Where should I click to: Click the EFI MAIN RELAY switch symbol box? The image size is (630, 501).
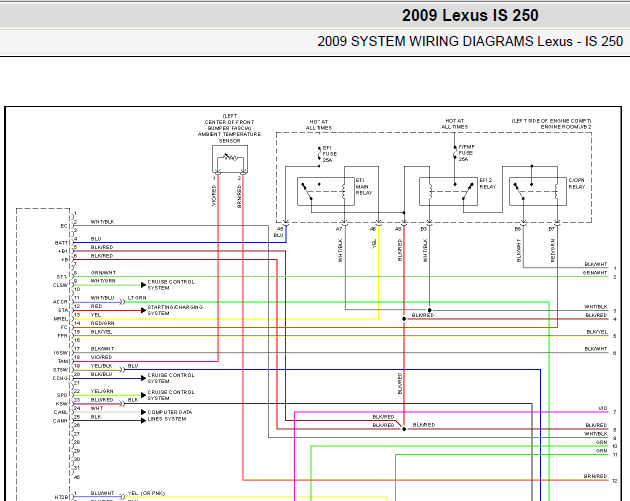[326, 192]
